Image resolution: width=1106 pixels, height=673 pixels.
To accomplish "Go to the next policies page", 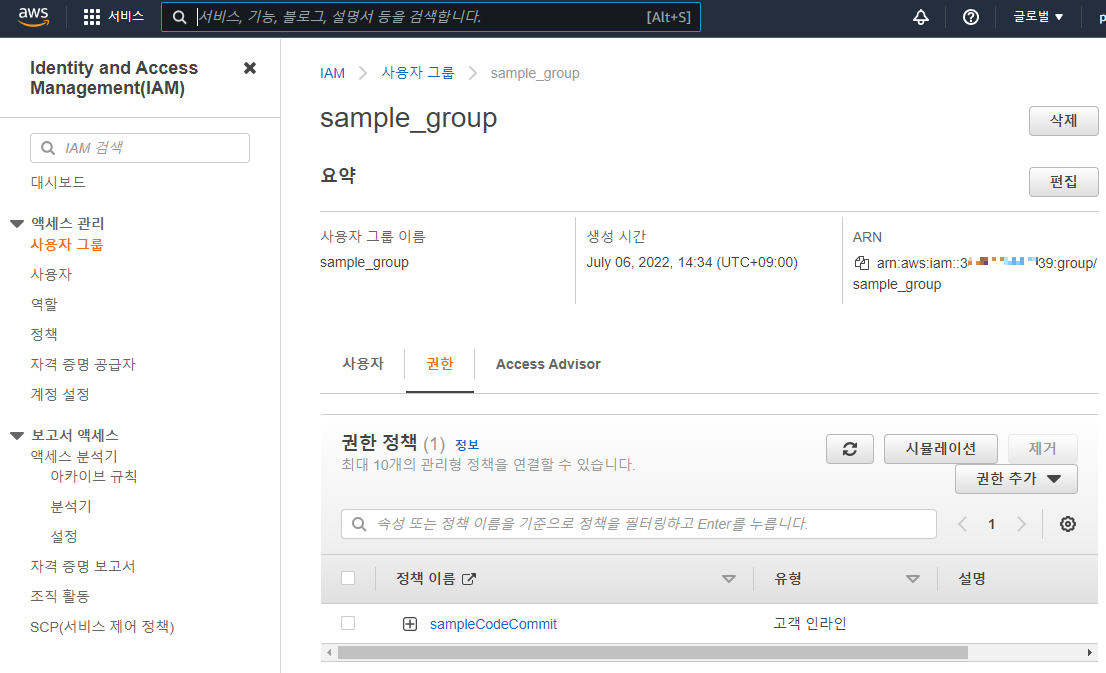I will point(1021,524).
